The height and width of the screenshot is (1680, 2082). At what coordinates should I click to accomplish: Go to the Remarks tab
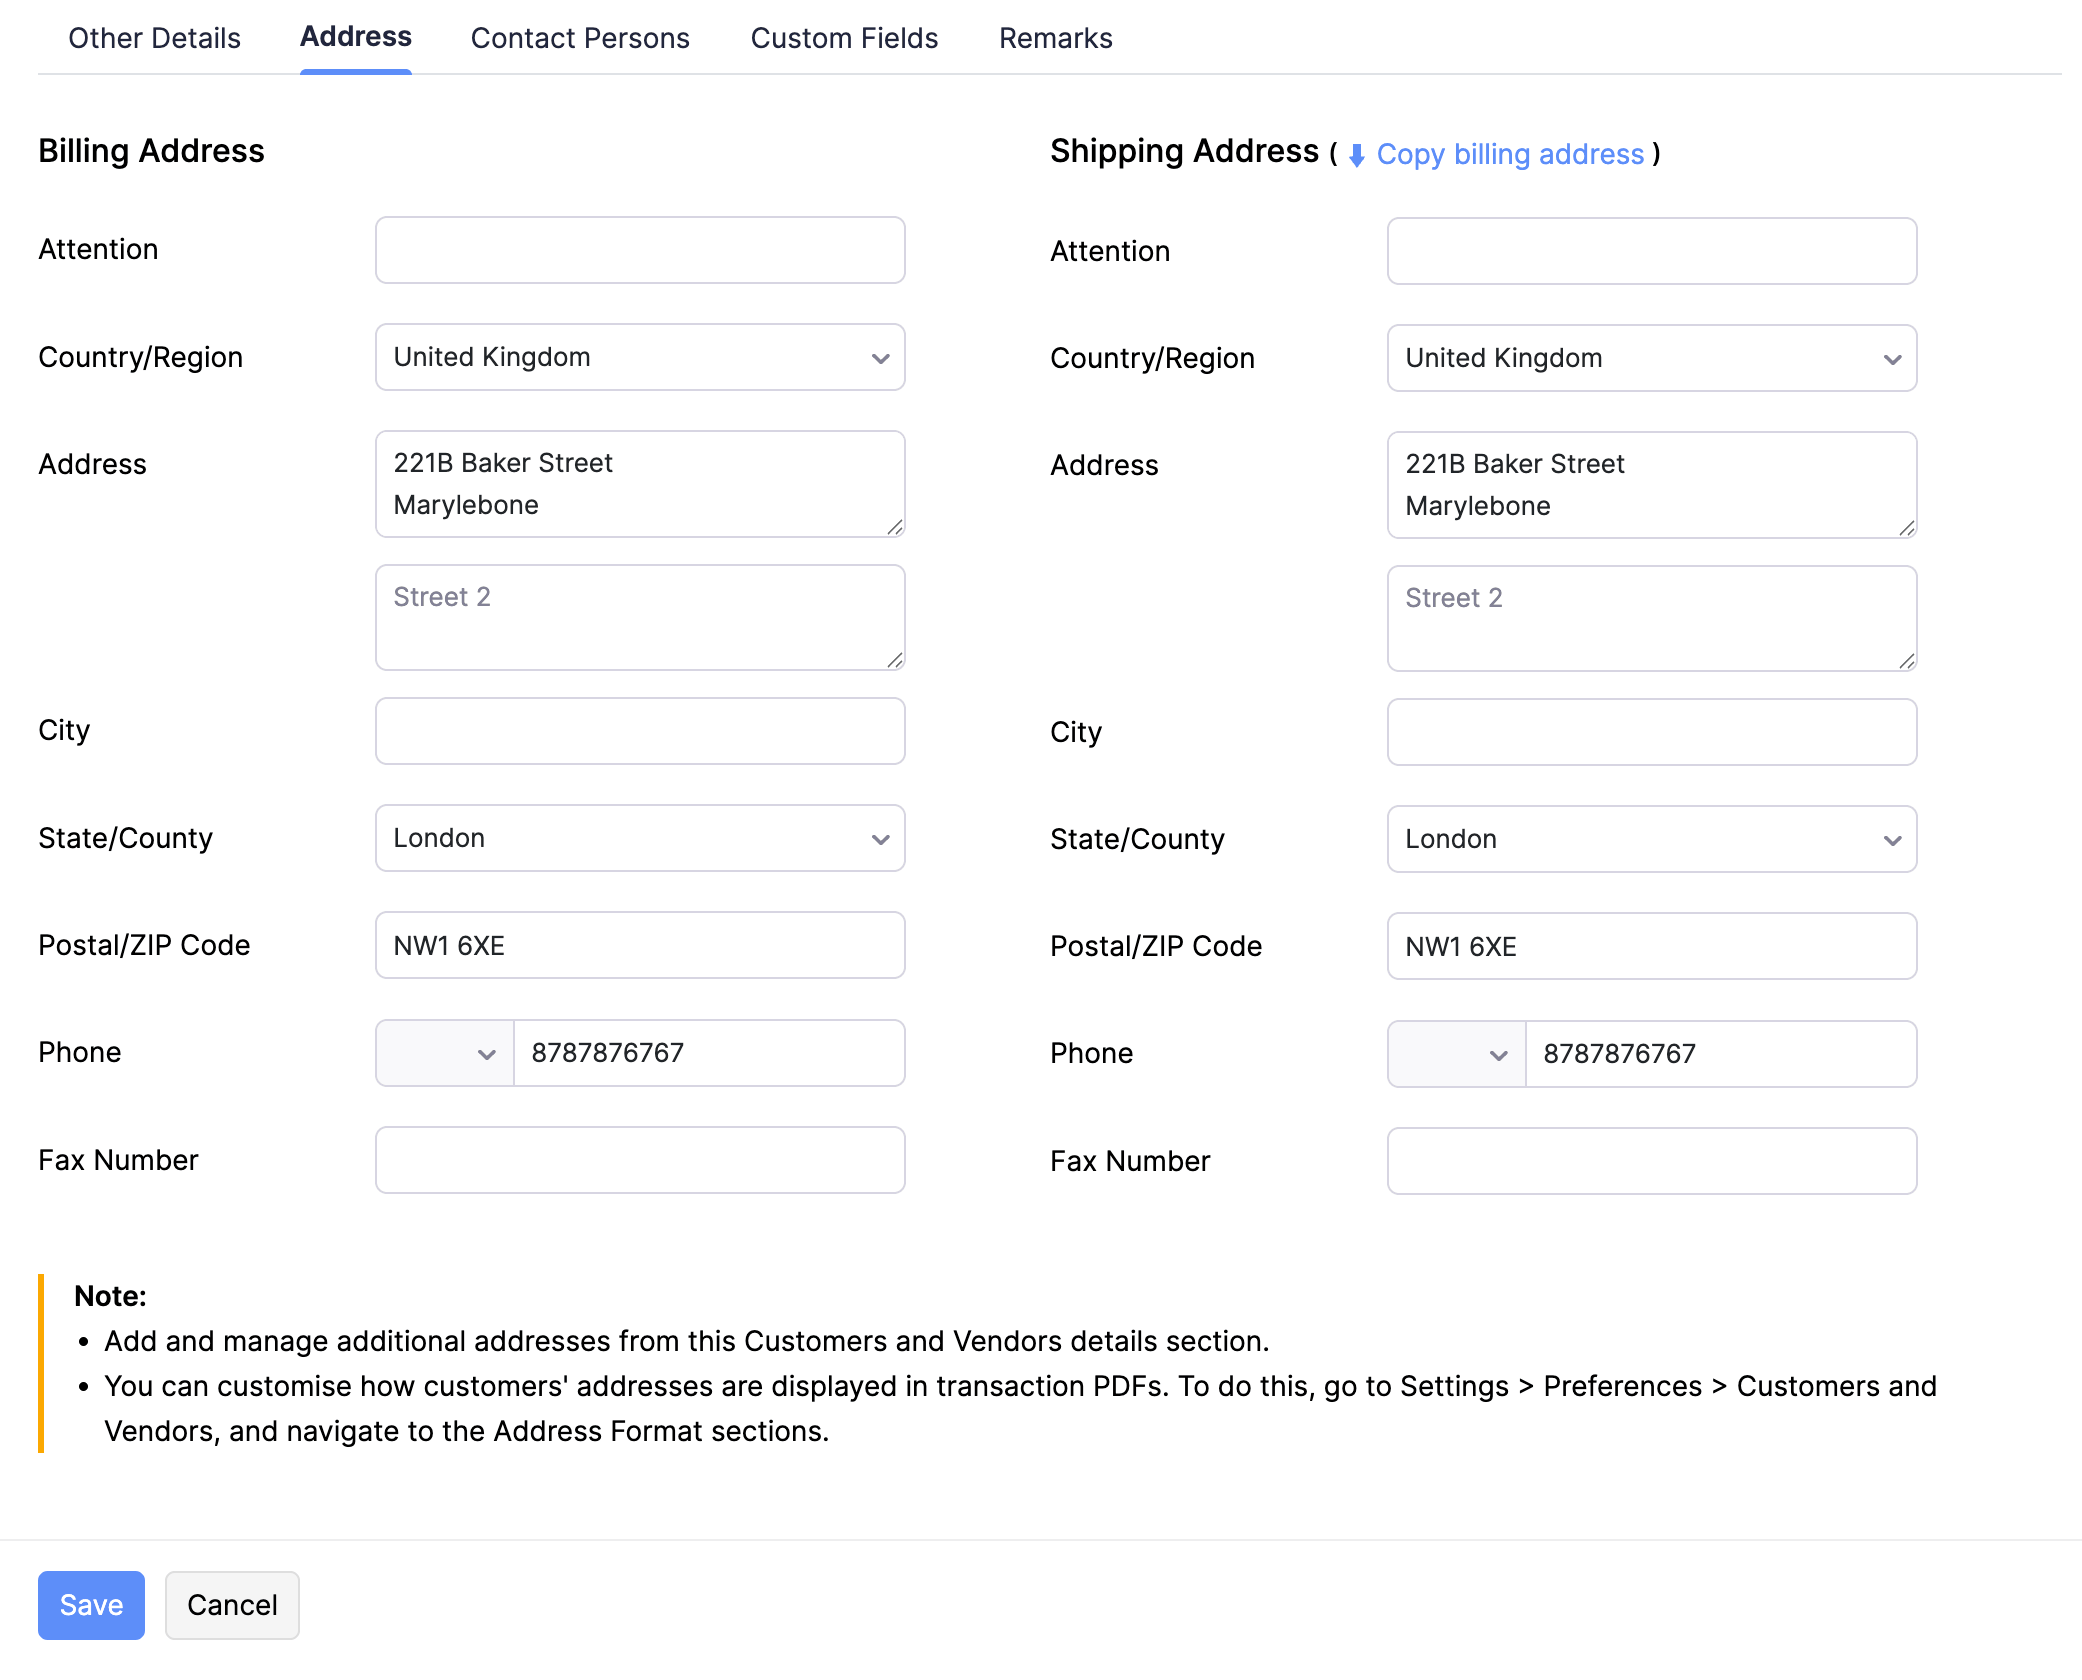1056,38
